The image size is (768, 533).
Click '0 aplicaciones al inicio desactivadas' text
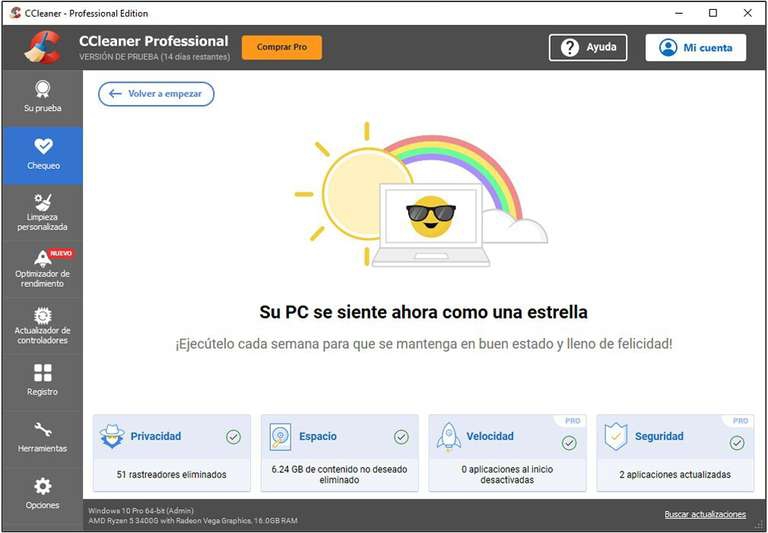[x=507, y=475]
